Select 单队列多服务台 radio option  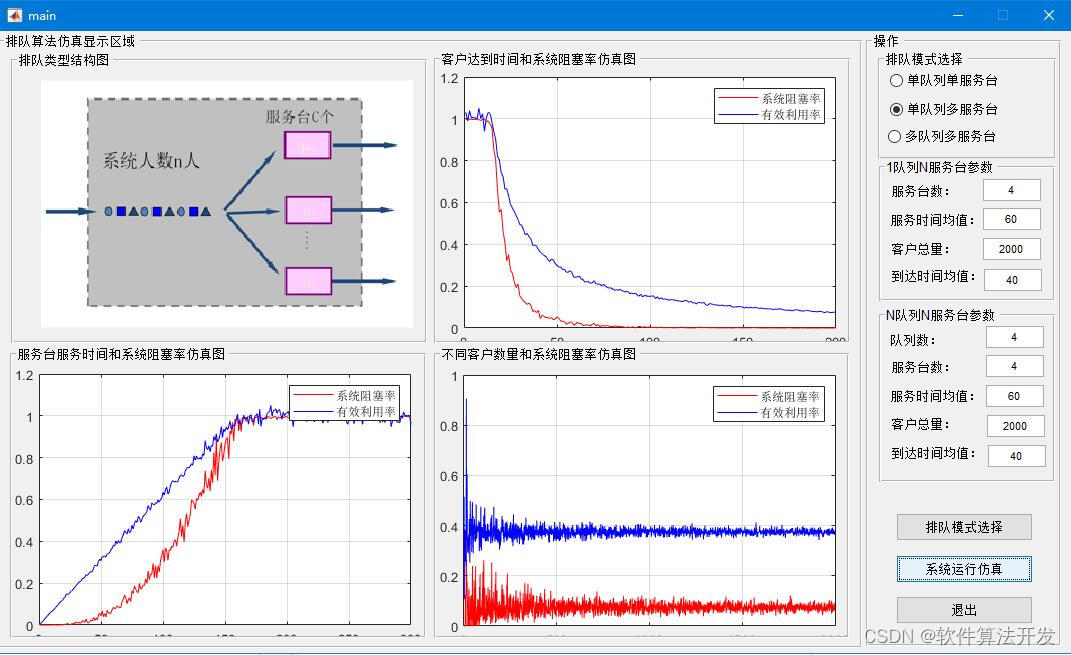click(x=944, y=109)
